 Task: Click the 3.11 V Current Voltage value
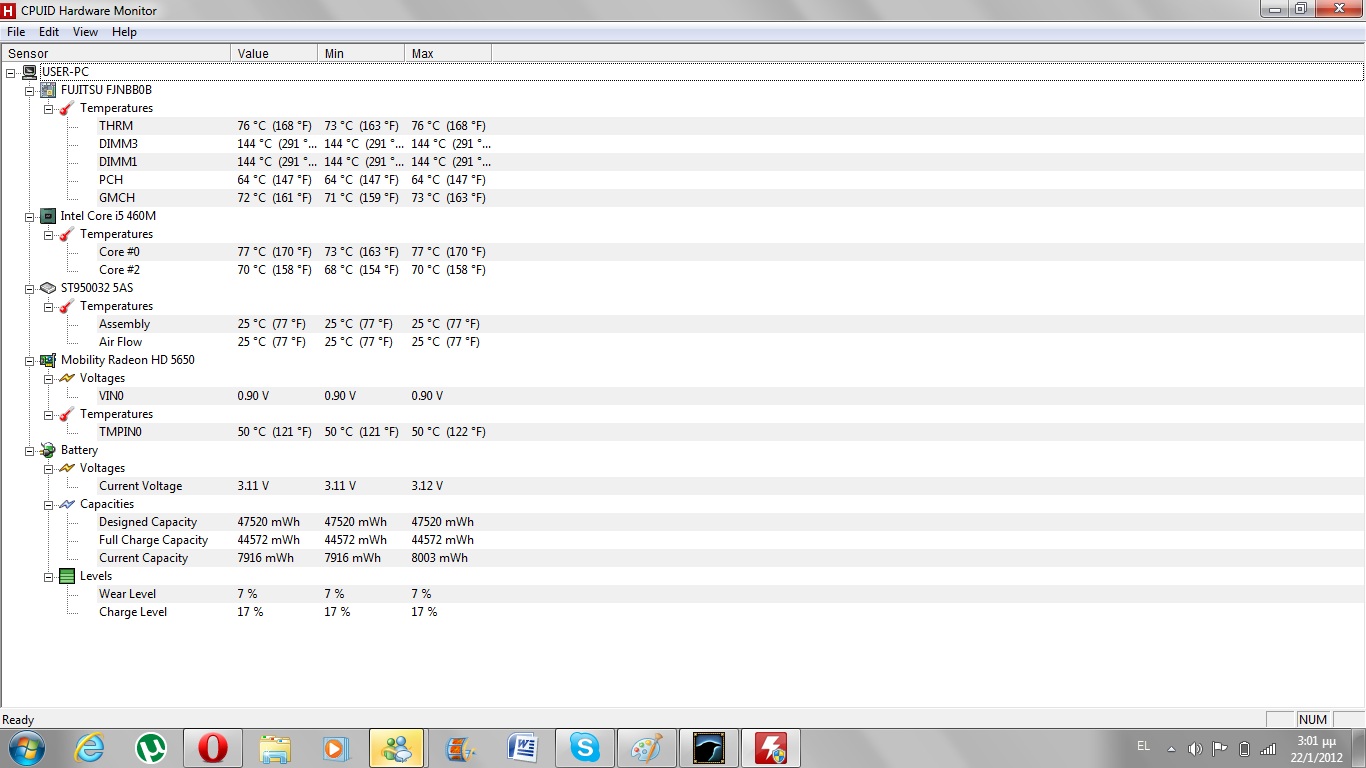253,486
